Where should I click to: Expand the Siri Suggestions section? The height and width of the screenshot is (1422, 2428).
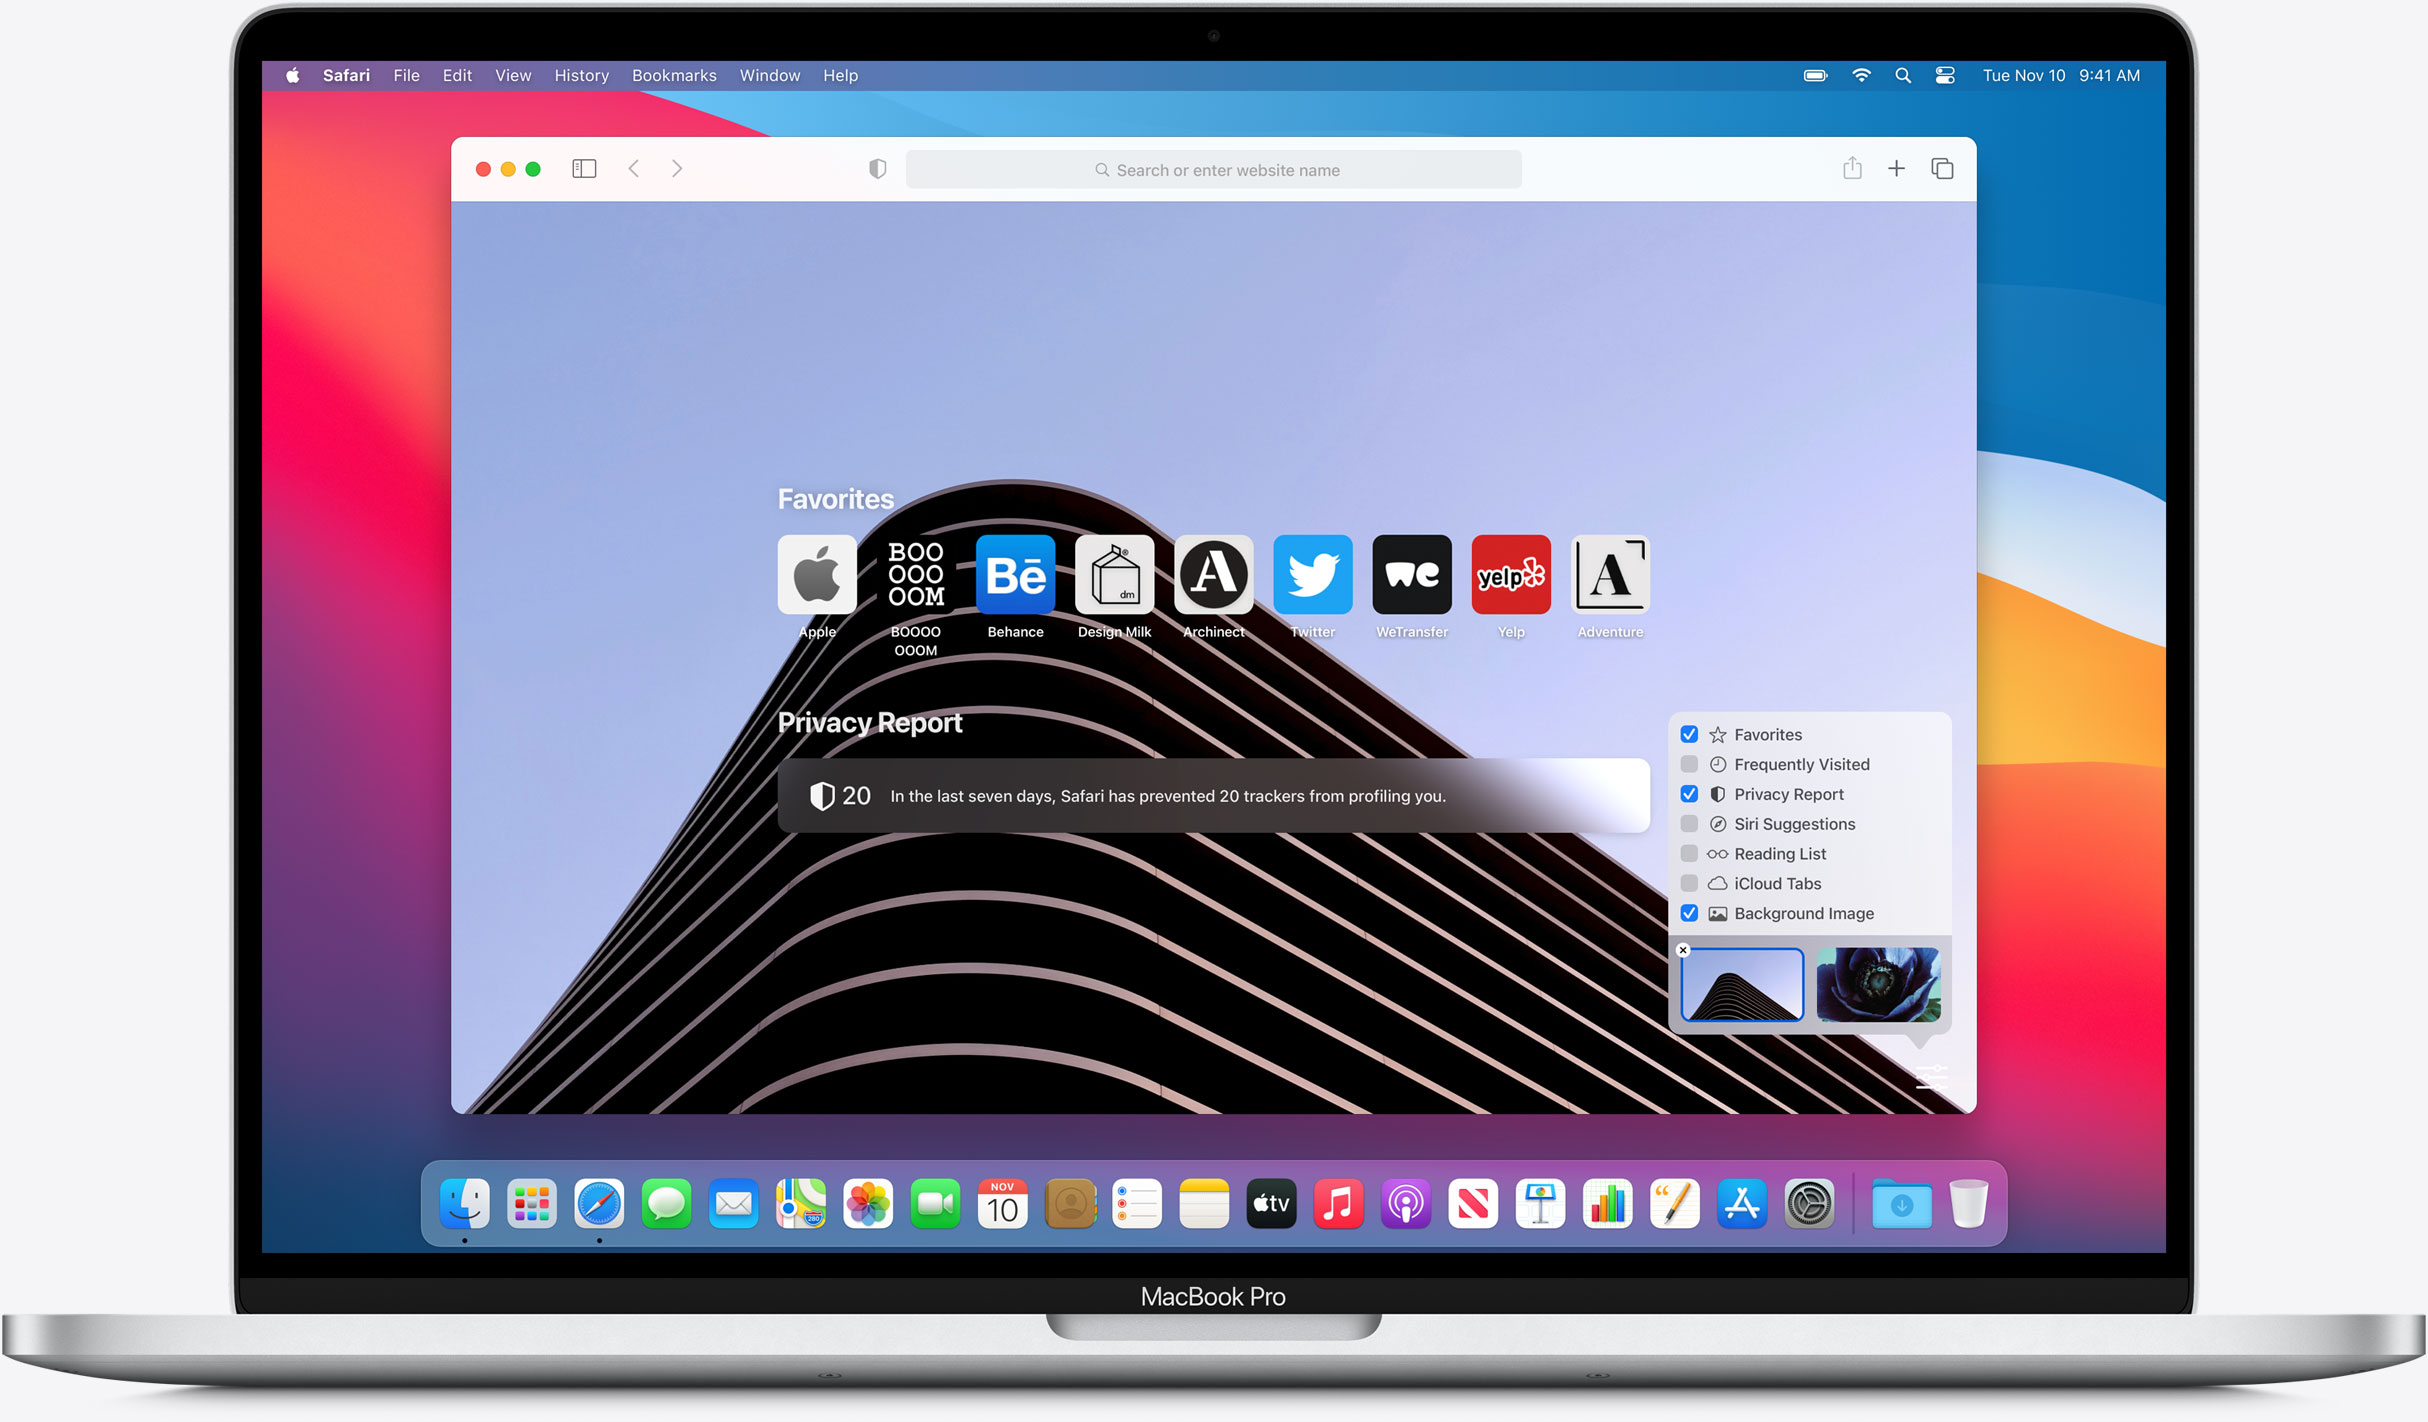pyautogui.click(x=1692, y=823)
